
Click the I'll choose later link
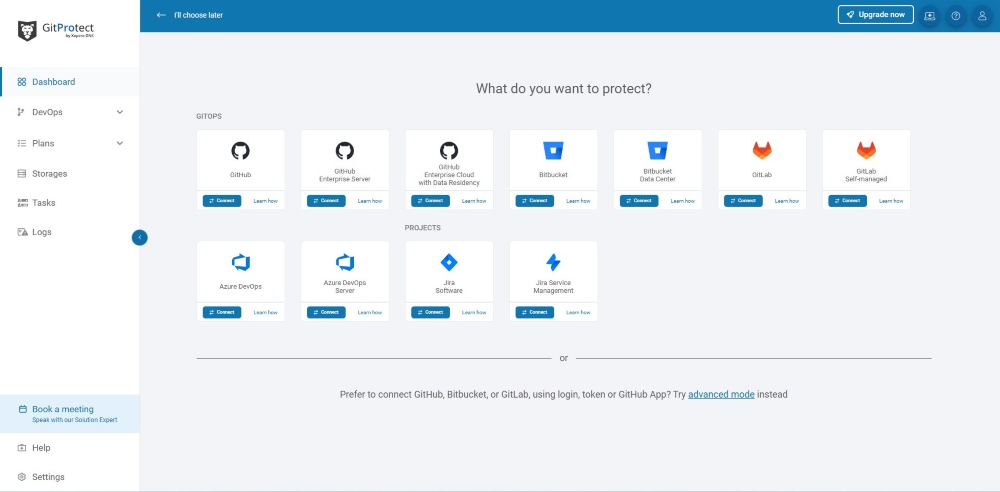[x=198, y=15]
